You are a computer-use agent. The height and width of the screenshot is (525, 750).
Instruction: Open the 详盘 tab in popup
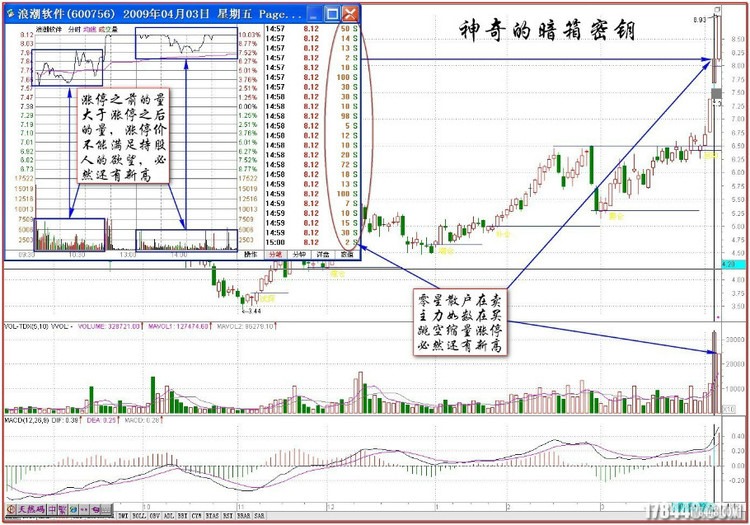click(x=323, y=255)
